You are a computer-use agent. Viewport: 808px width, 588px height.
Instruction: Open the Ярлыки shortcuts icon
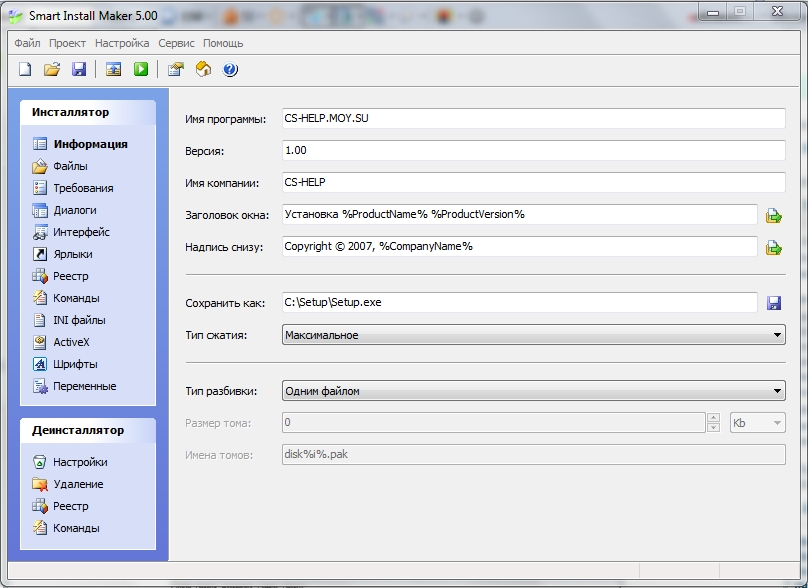pos(40,254)
